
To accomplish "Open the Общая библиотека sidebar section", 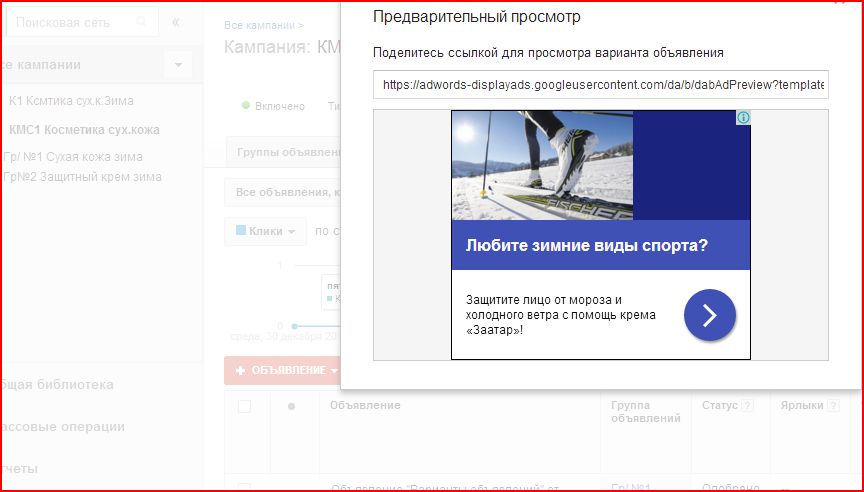I will pos(57,385).
